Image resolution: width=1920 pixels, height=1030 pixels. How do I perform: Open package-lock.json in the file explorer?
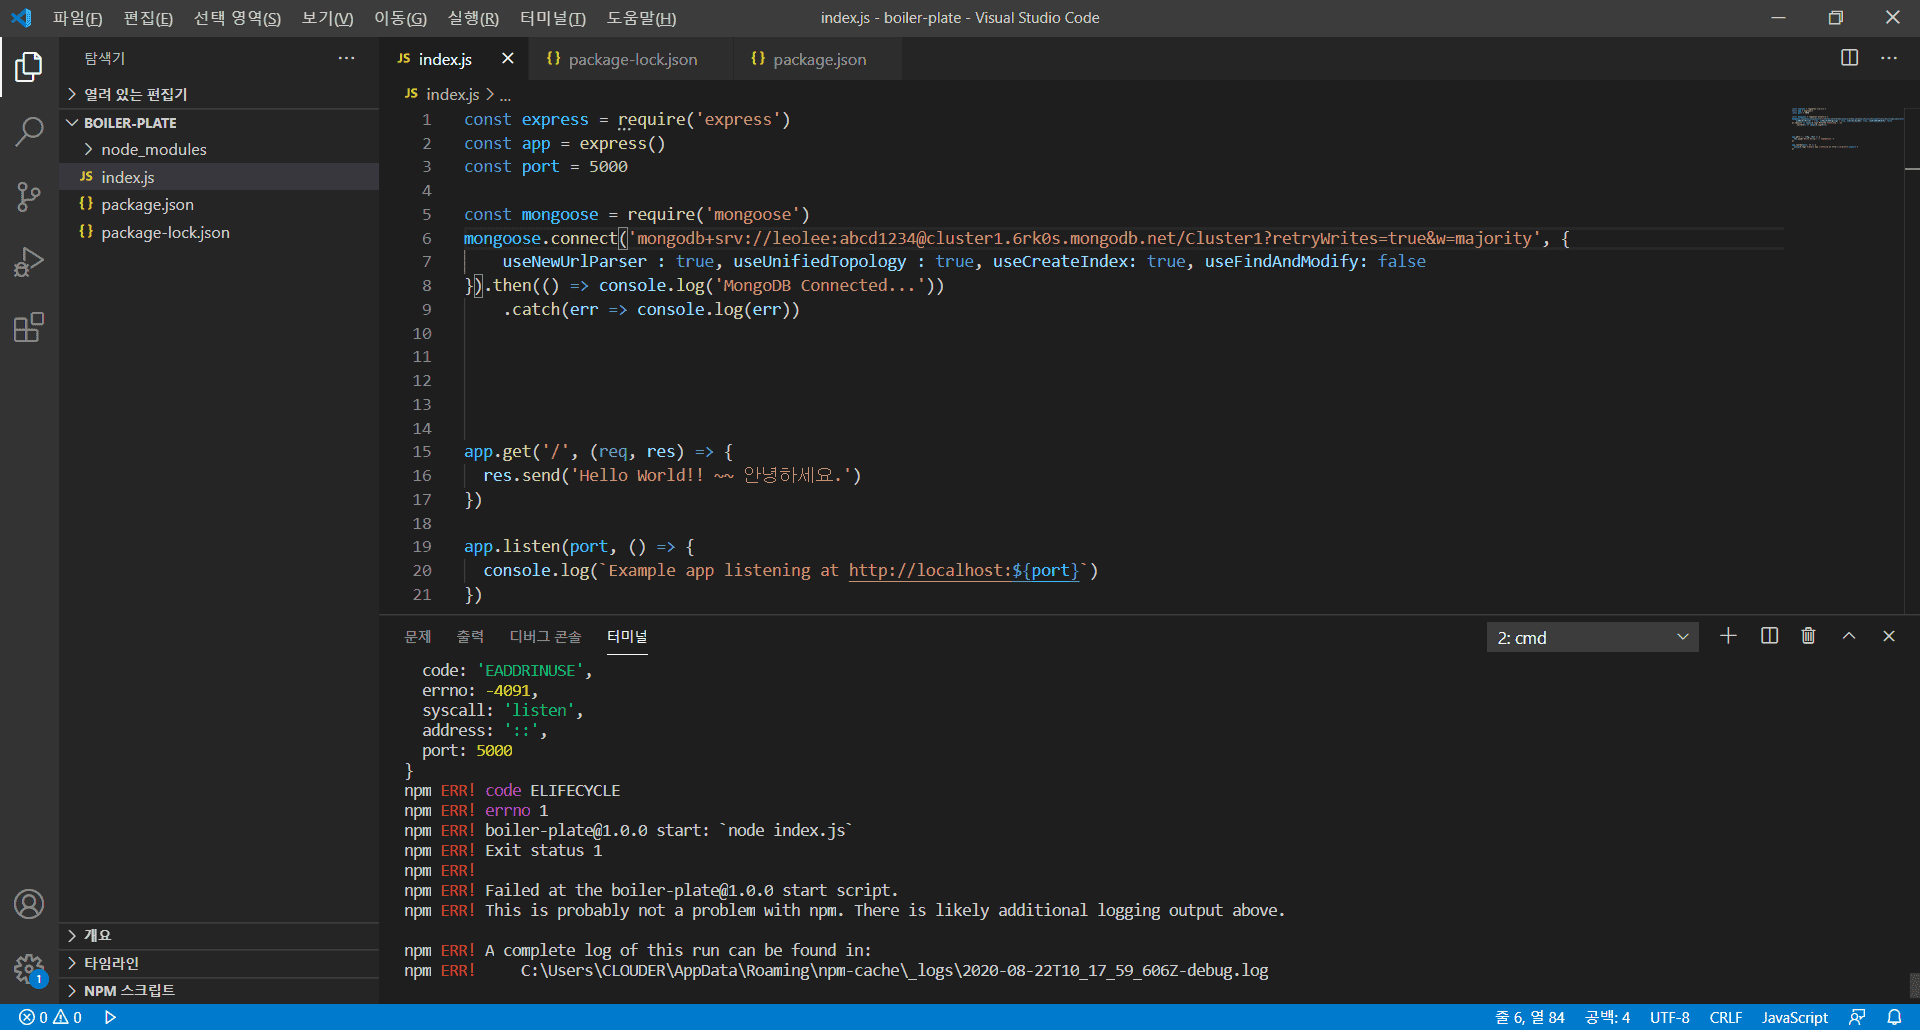point(219,232)
